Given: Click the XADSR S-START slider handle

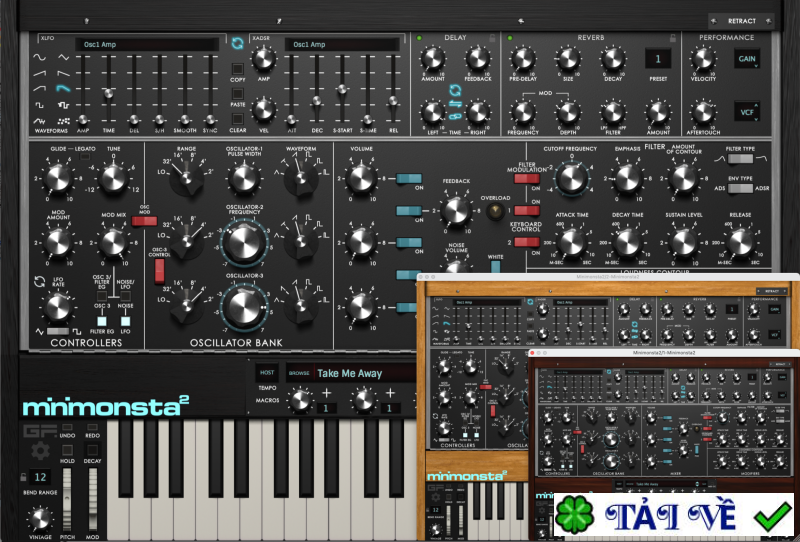Looking at the screenshot, I should tap(342, 89).
